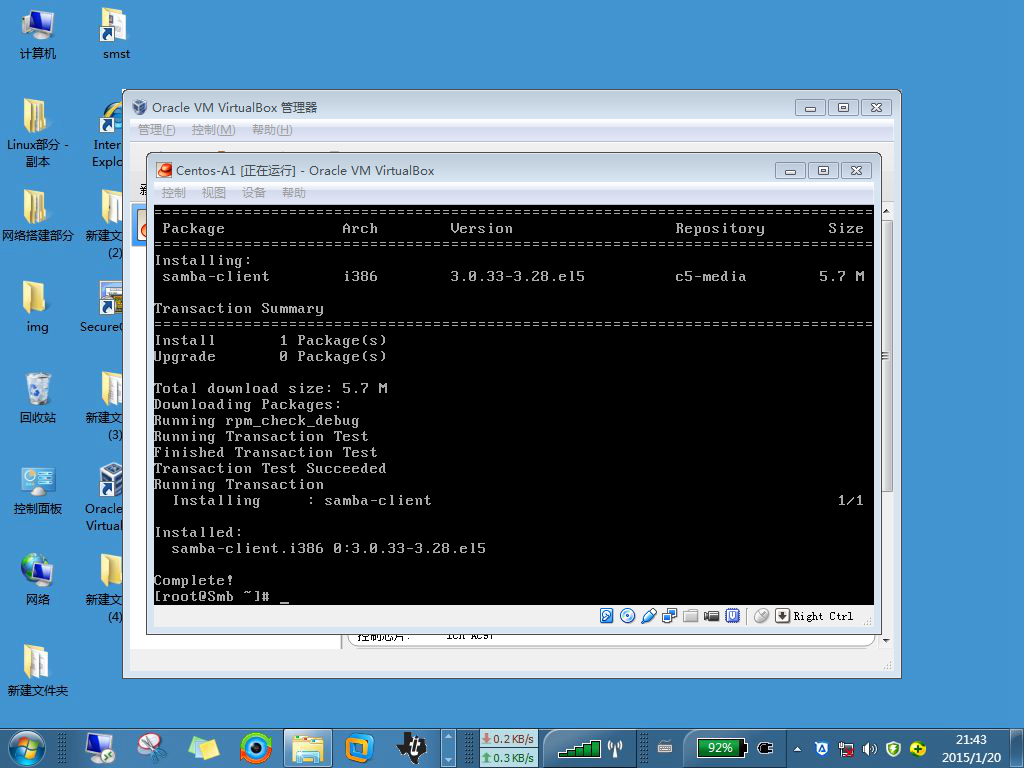Click the remote desktop taskbar icon
This screenshot has width=1024, height=768.
click(x=100, y=748)
